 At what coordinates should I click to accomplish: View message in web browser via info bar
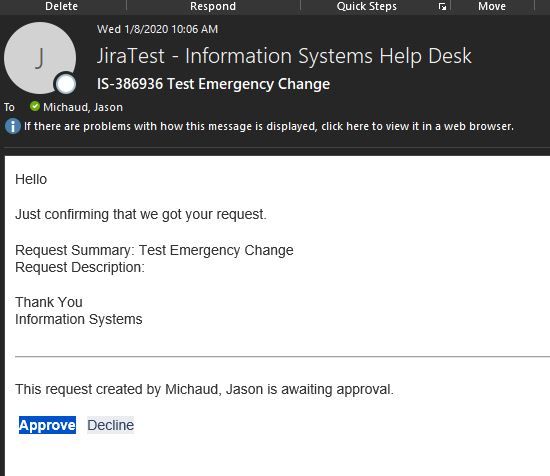(x=269, y=126)
